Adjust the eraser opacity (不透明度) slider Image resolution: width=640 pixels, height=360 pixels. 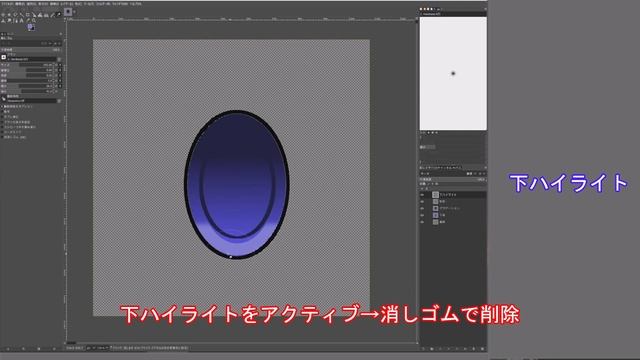pyautogui.click(x=30, y=50)
